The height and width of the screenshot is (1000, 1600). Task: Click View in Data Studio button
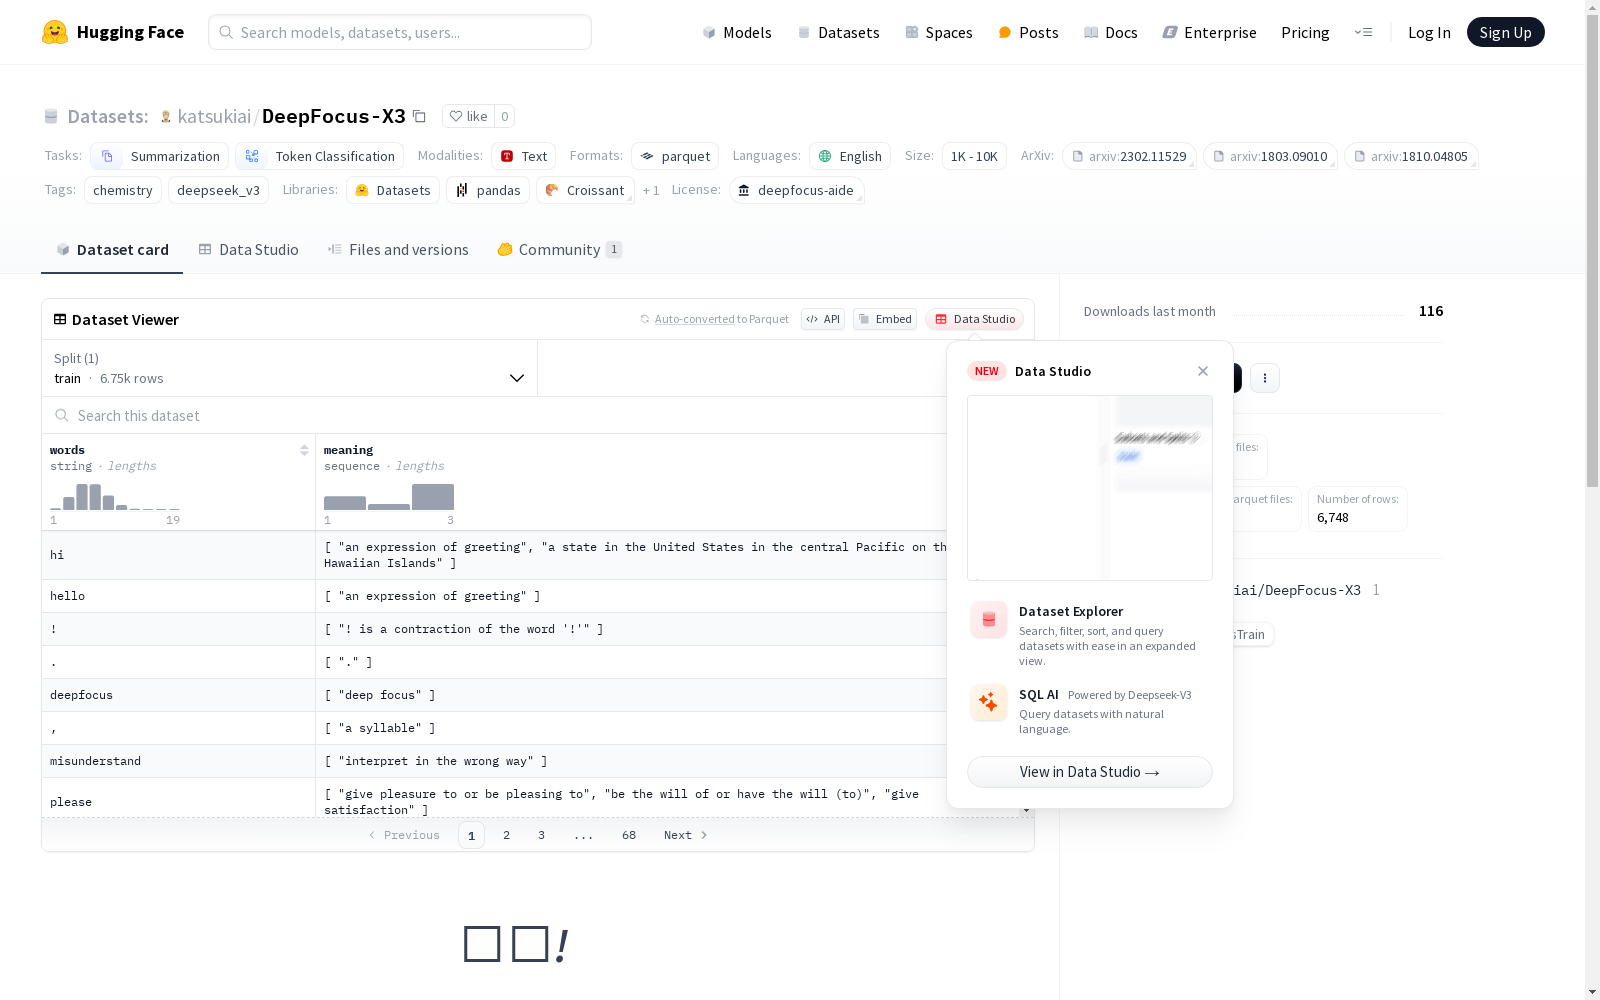click(1090, 772)
